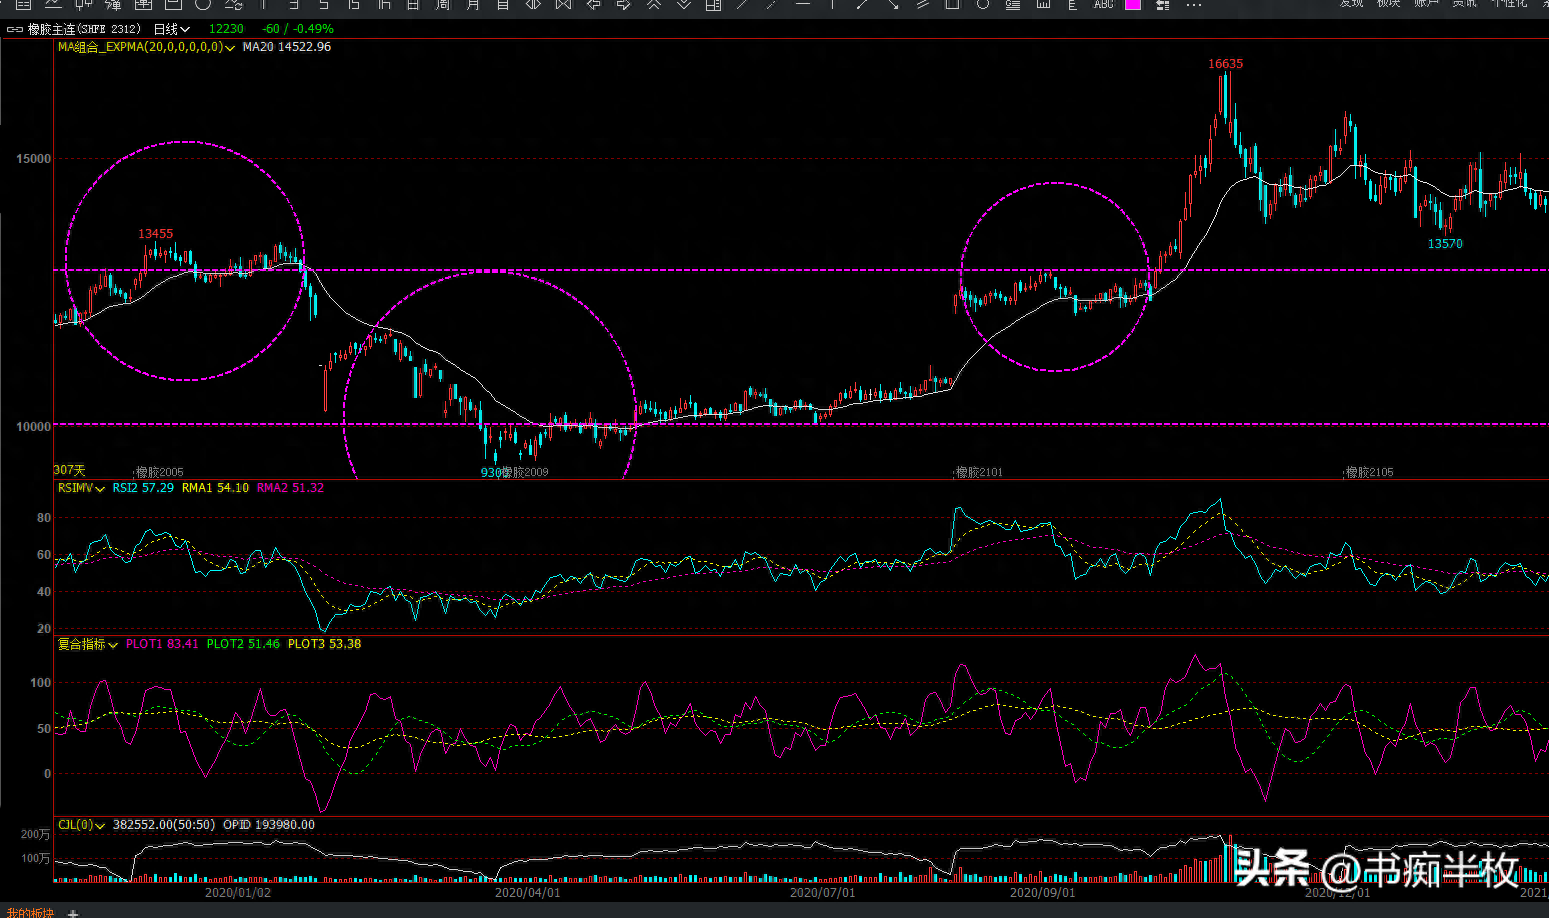This screenshot has height=918, width=1549.
Task: Click the 2020/07/01 date axis label
Action: [822, 893]
